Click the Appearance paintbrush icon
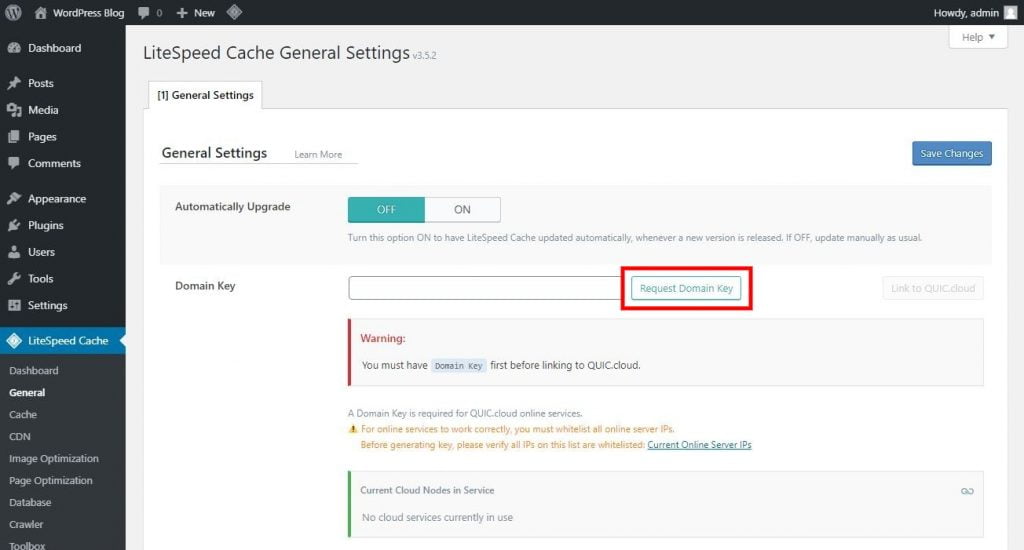The width and height of the screenshot is (1024, 550). [14, 199]
